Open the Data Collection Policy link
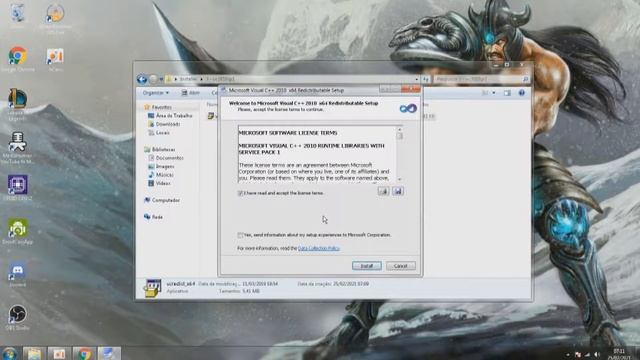The width and height of the screenshot is (640, 360). [319, 248]
